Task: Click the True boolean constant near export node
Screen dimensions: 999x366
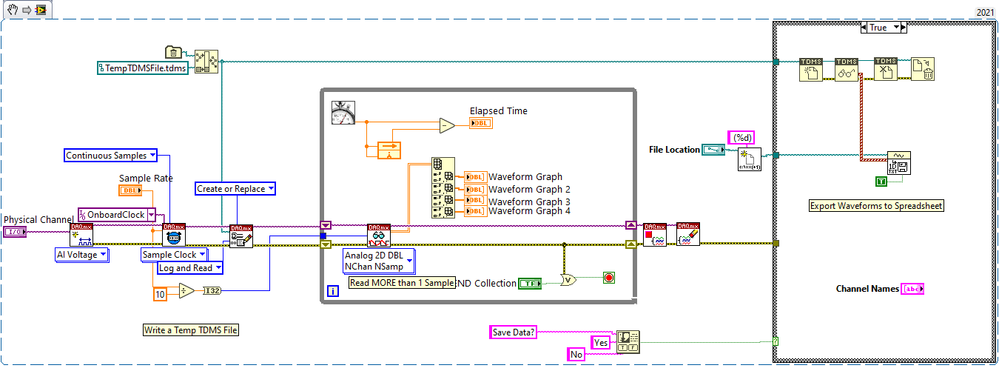Action: [x=882, y=182]
